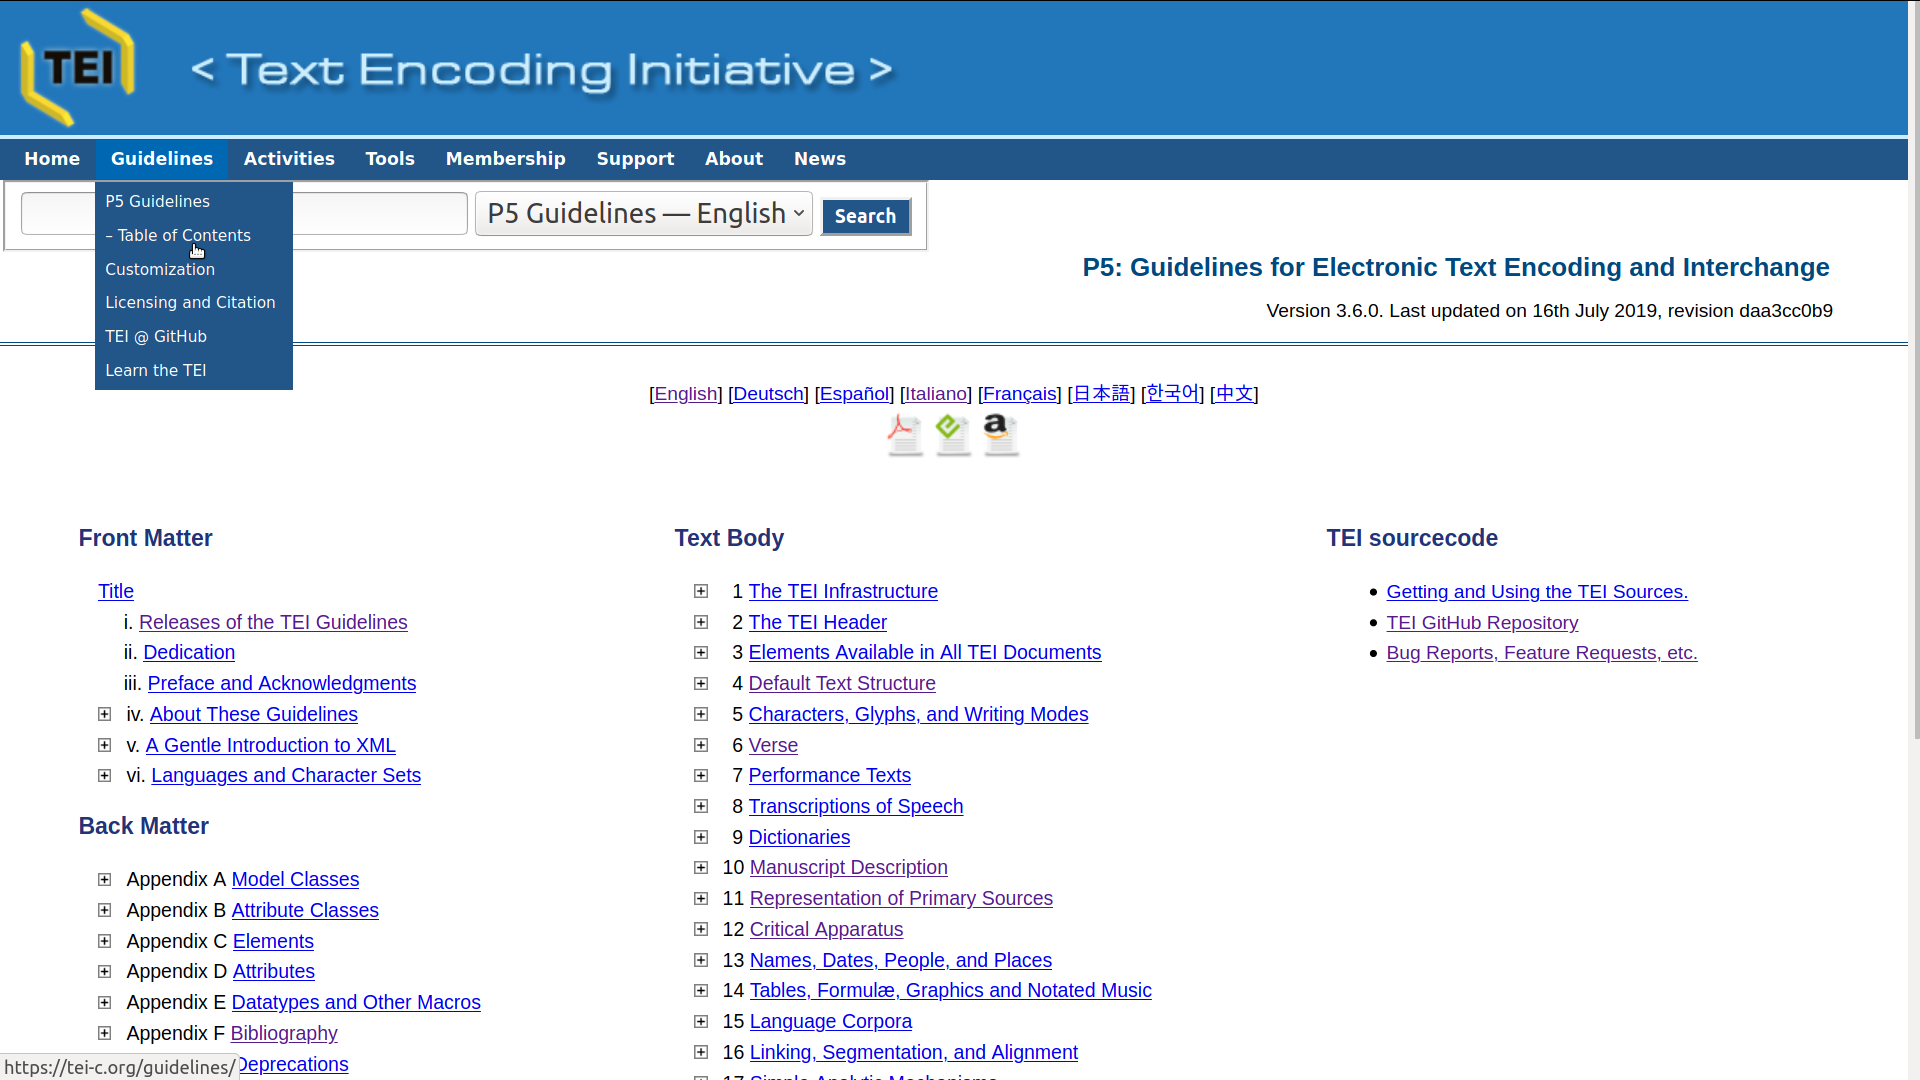This screenshot has height=1080, width=1920.
Task: Choose TEI @ GitHub menu entry
Action: [x=156, y=336]
